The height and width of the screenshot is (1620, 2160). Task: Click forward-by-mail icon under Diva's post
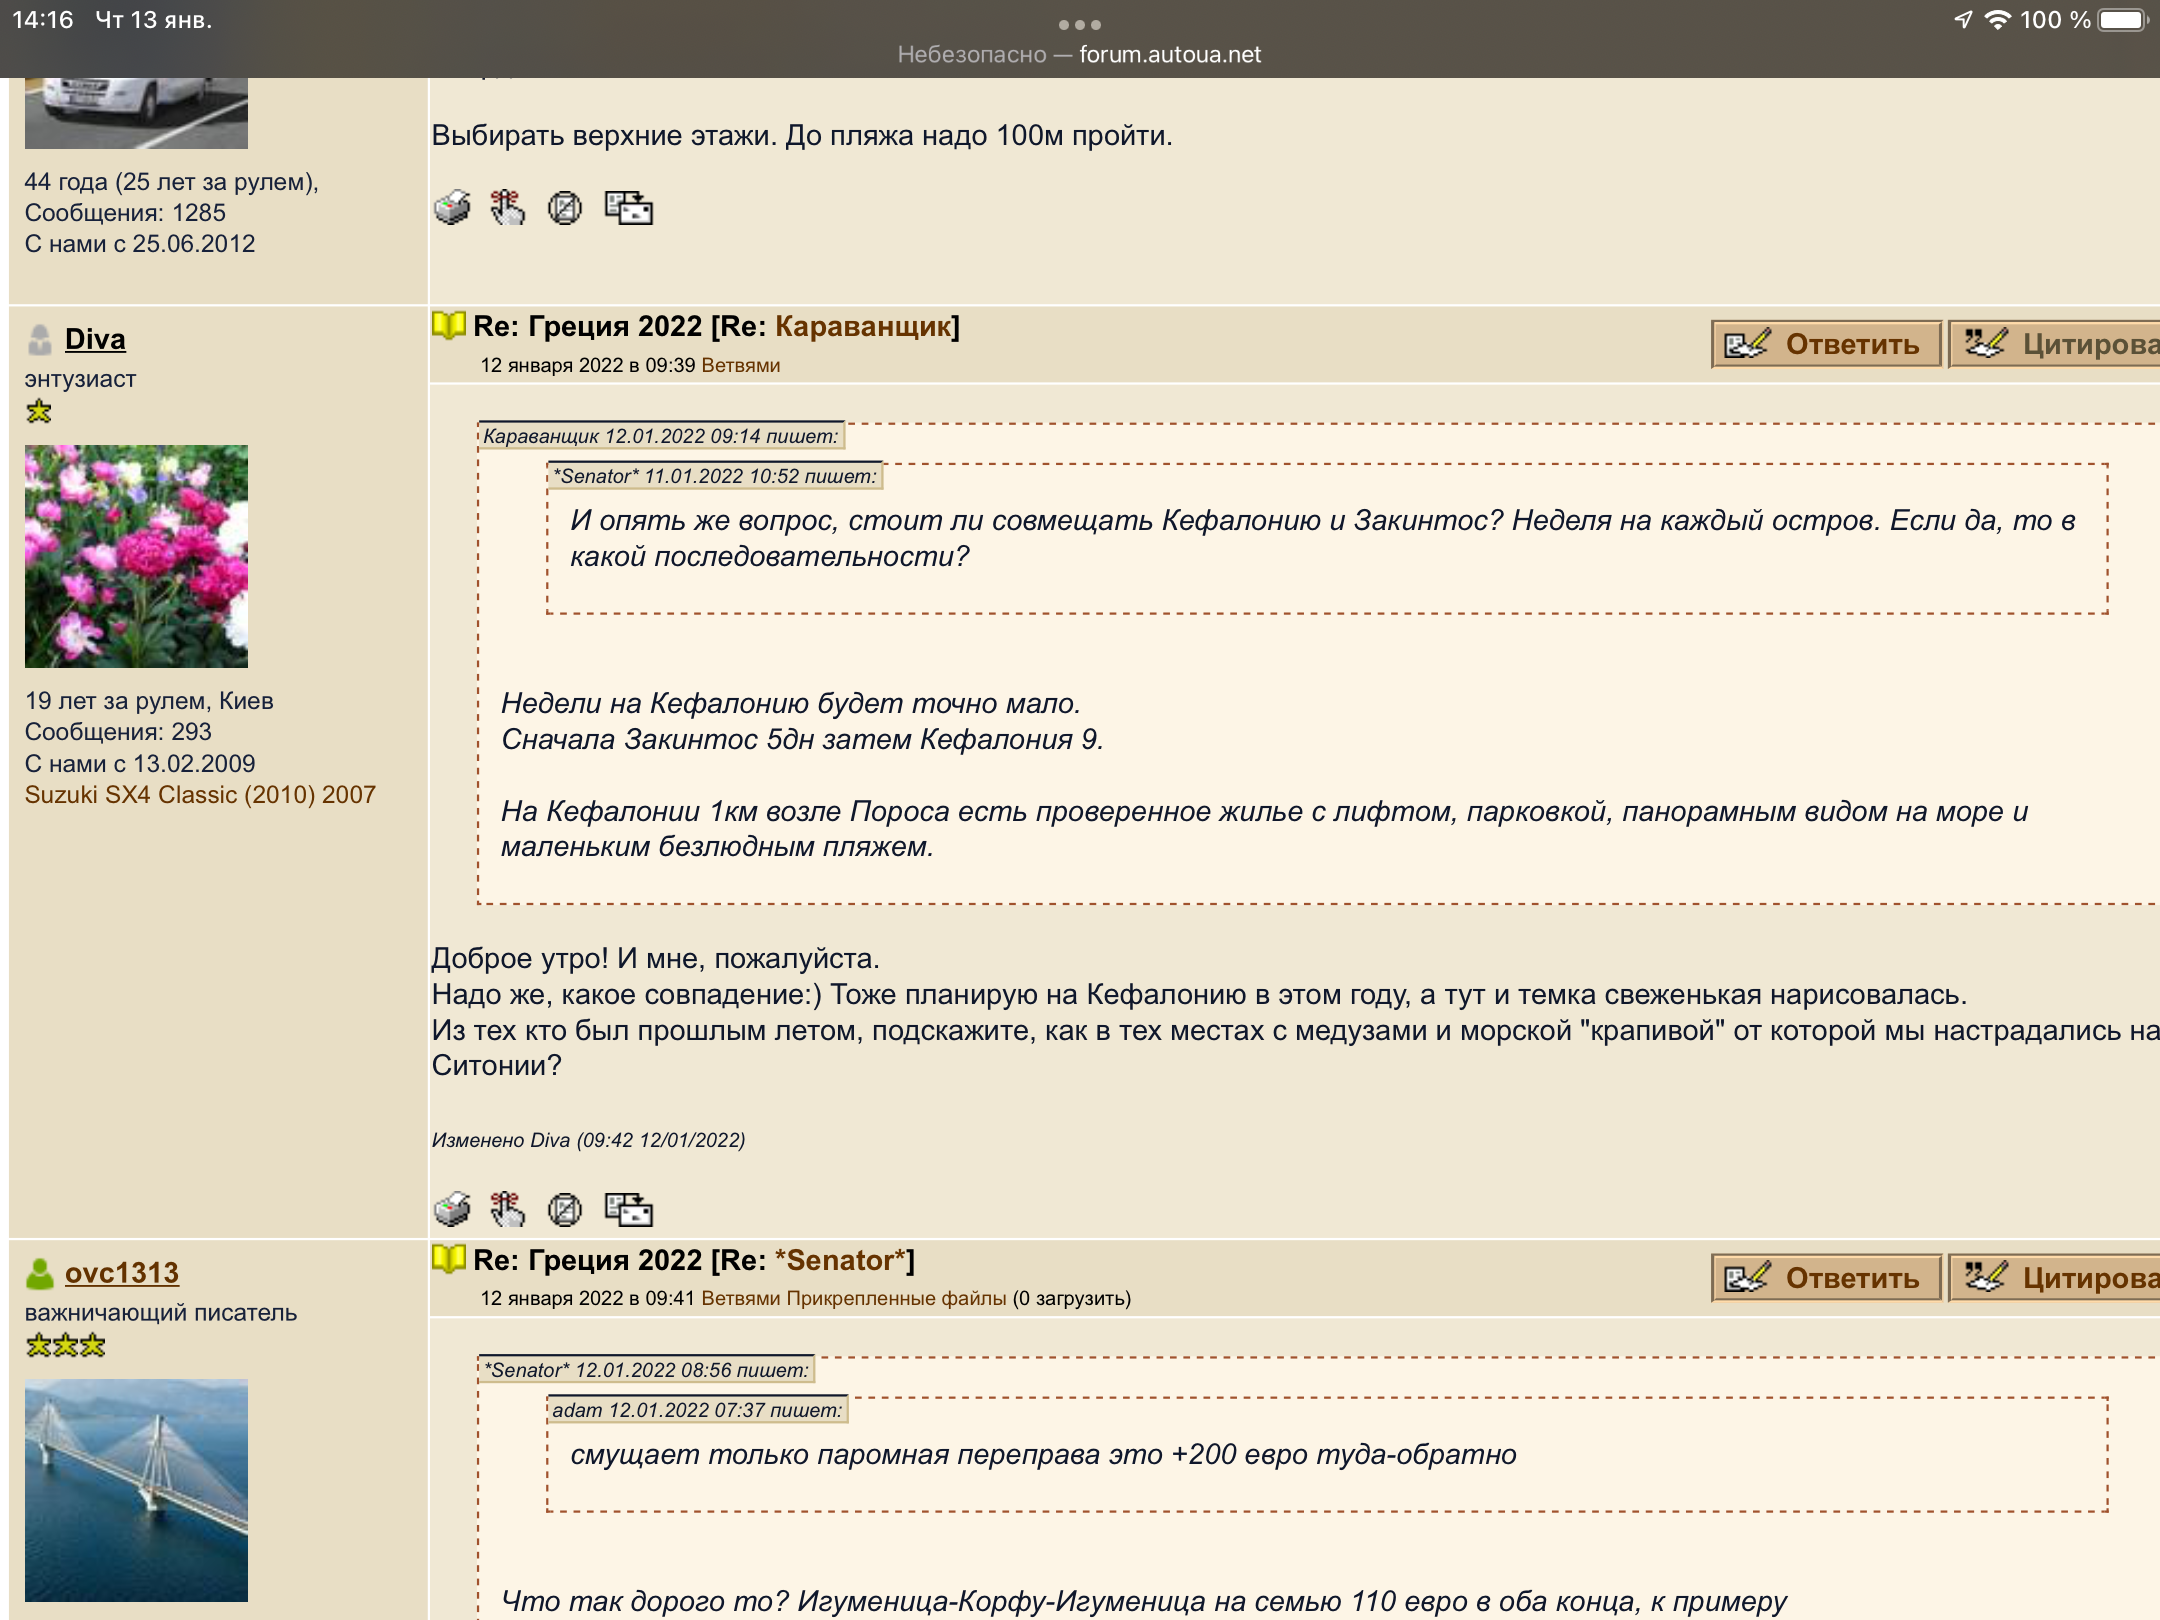628,1210
